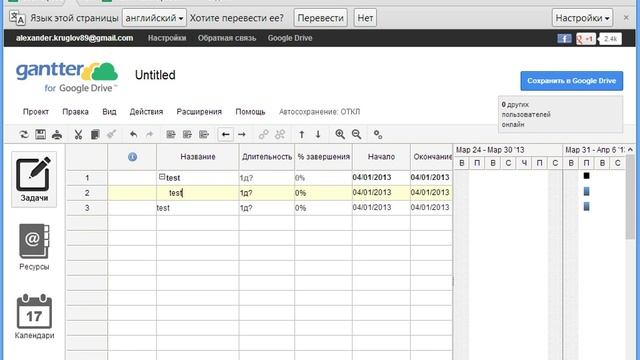Screen dimensions: 640x360
Task: Click the redo arrow icon
Action: point(149,134)
